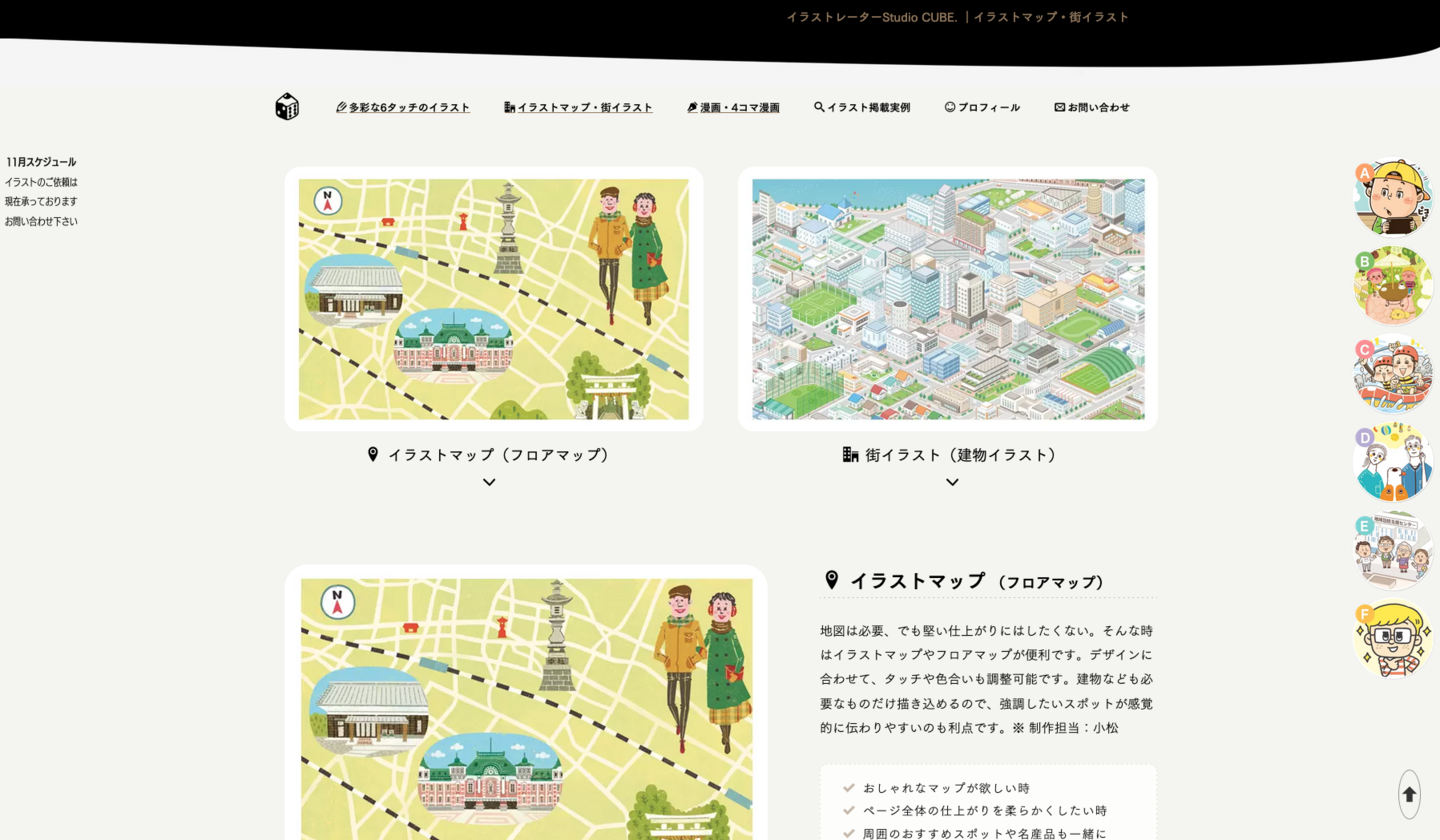Click the back-to-top arrow button
Viewport: 1440px width, 840px height.
1408,791
